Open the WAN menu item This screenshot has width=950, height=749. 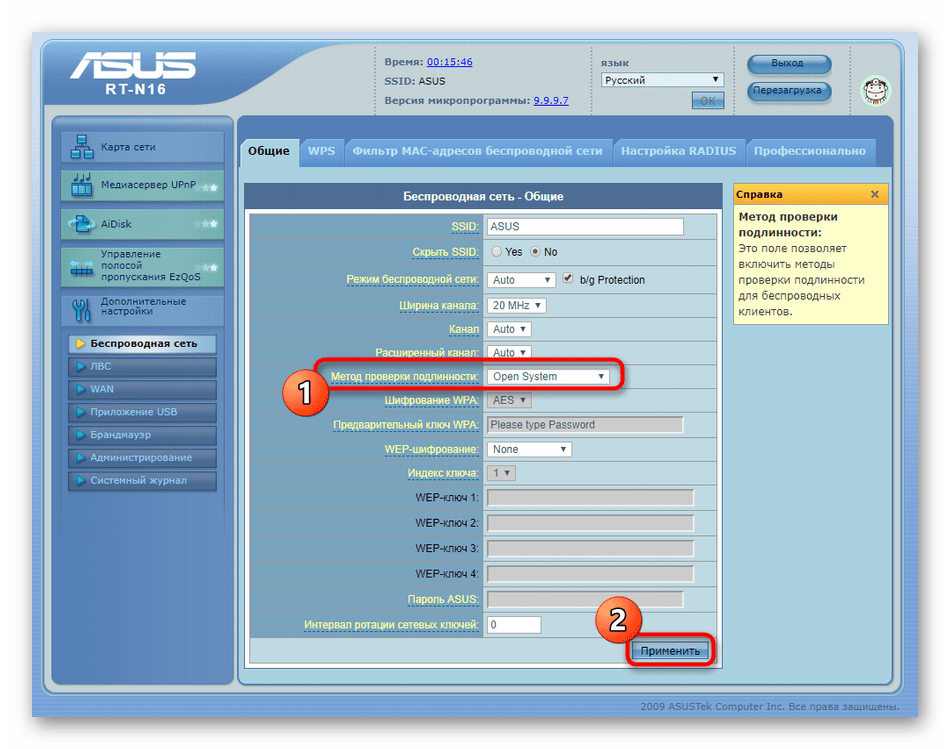(x=142, y=389)
